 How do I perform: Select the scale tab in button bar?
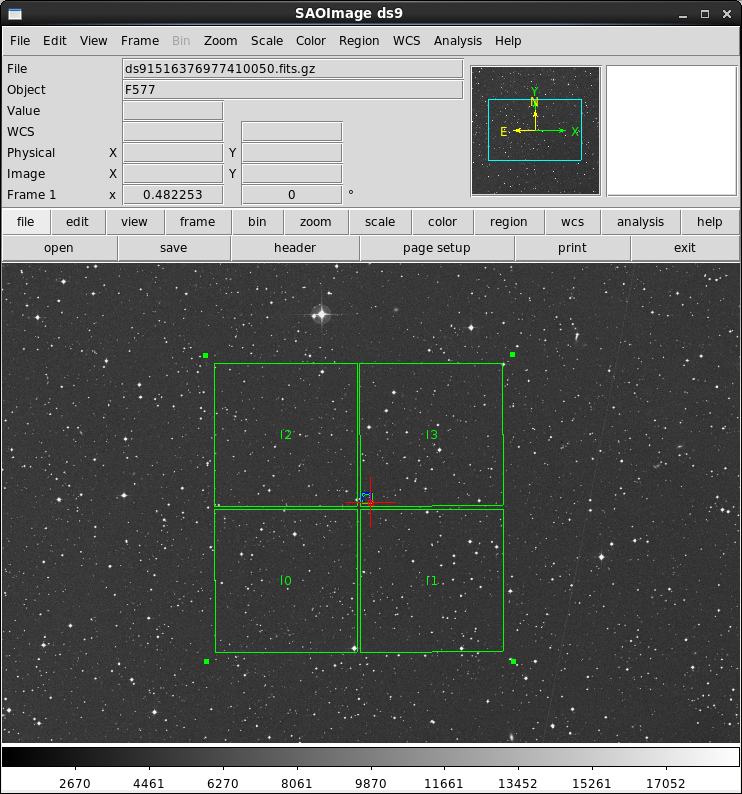(380, 222)
